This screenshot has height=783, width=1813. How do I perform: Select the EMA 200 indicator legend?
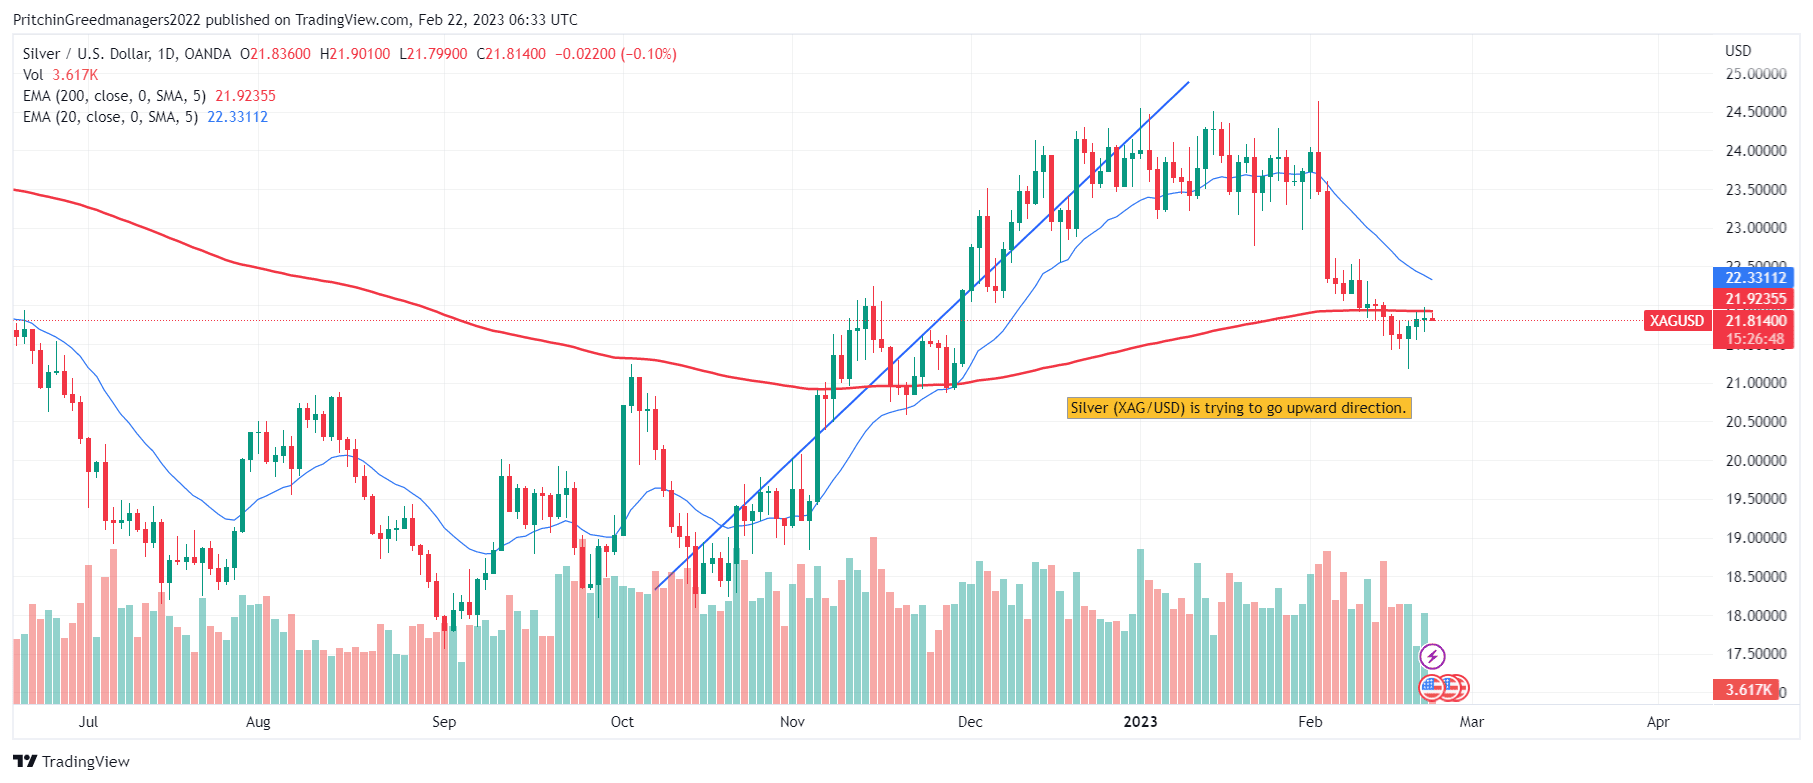149,96
